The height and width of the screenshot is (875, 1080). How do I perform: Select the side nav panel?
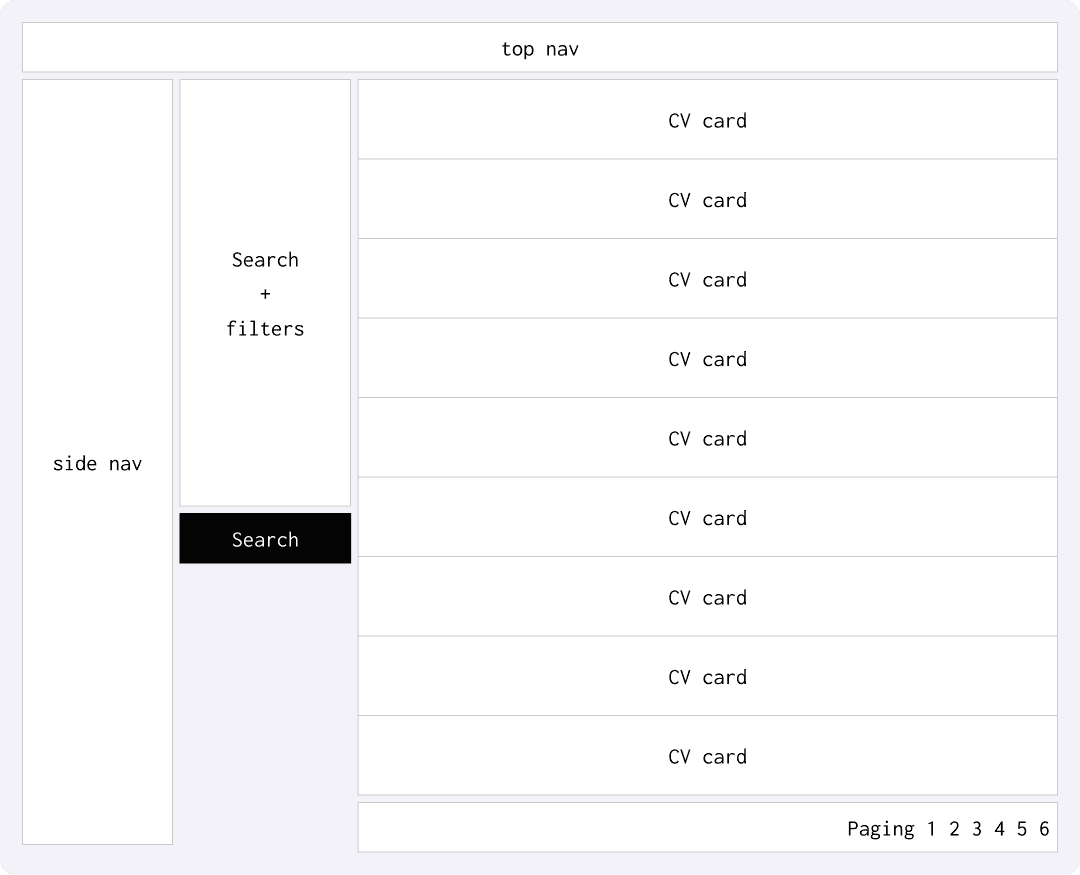(x=97, y=462)
